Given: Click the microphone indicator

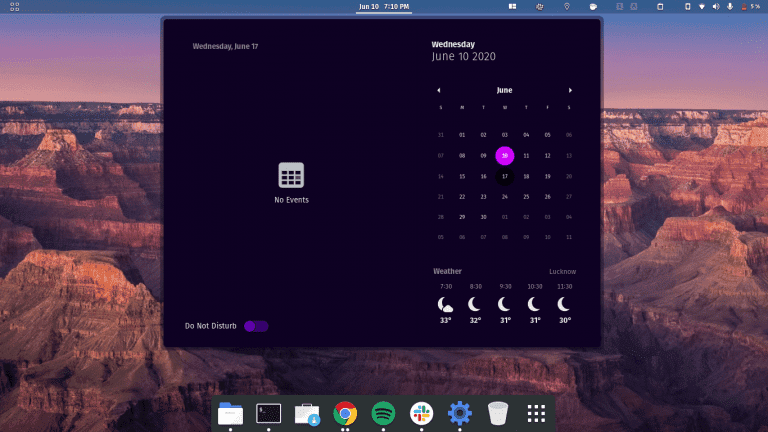Looking at the screenshot, I should point(730,6).
